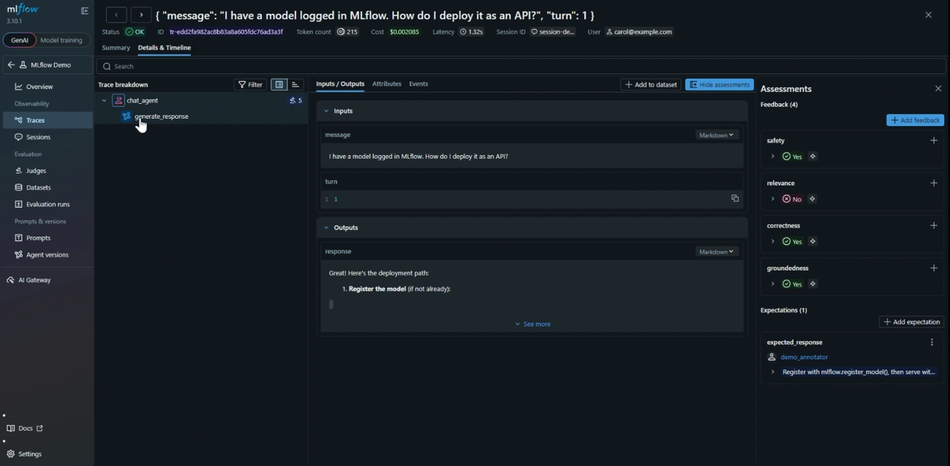Close the trace detail view X
Image resolution: width=950 pixels, height=466 pixels.
coord(928,15)
